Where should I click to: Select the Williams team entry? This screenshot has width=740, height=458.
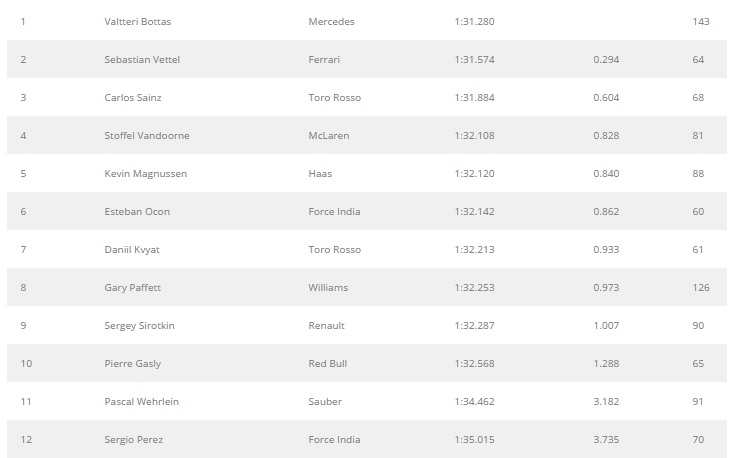coord(328,288)
